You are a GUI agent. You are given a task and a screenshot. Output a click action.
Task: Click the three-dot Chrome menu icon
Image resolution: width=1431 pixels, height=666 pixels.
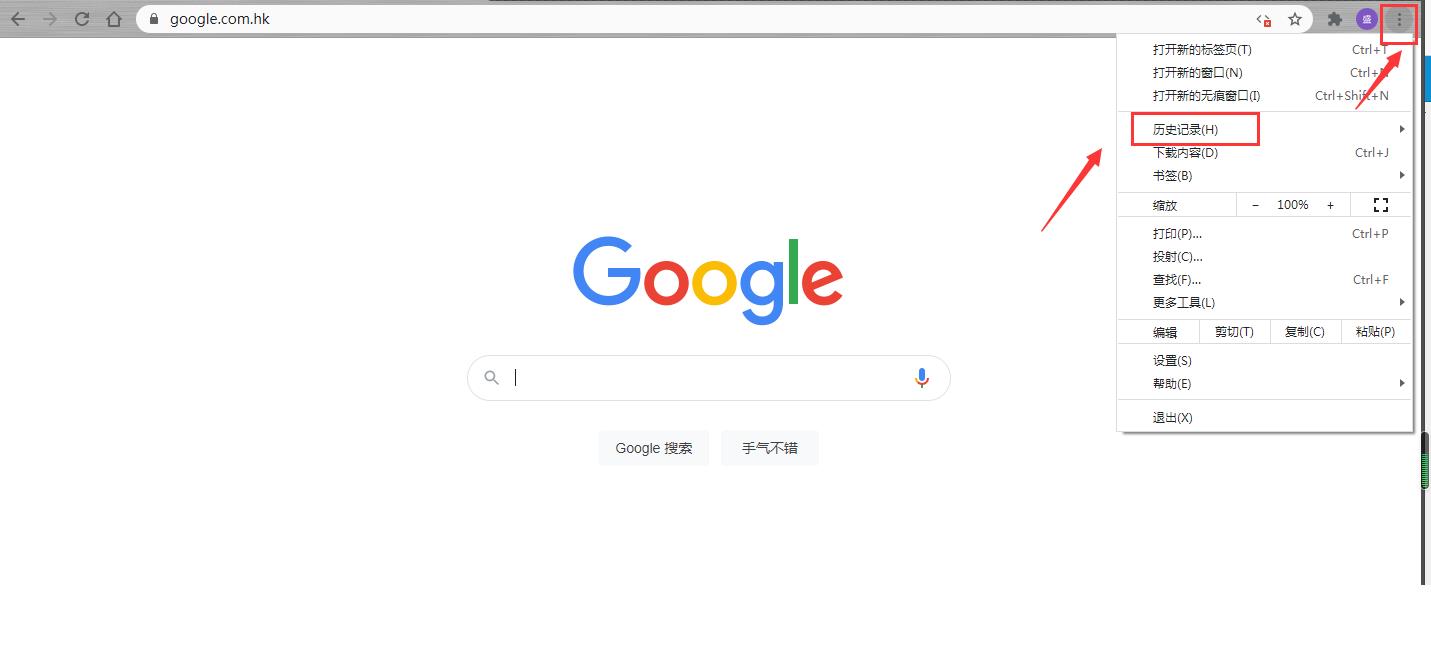(x=1399, y=19)
